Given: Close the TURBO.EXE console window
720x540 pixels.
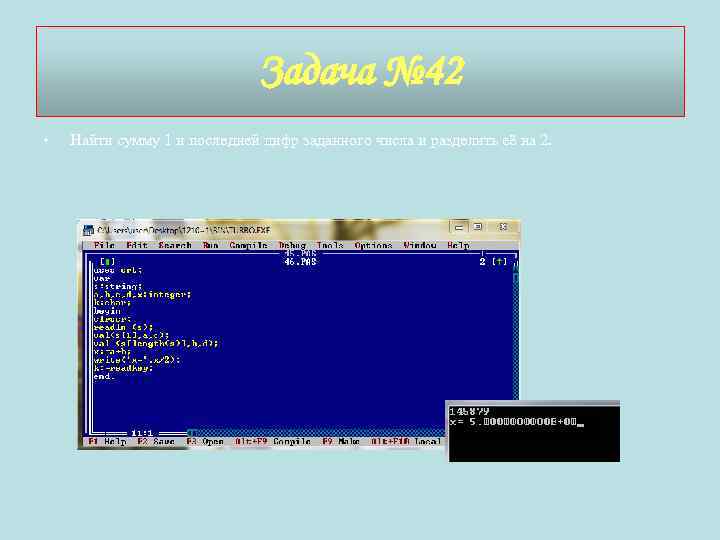Looking at the screenshot, I should 503,227.
